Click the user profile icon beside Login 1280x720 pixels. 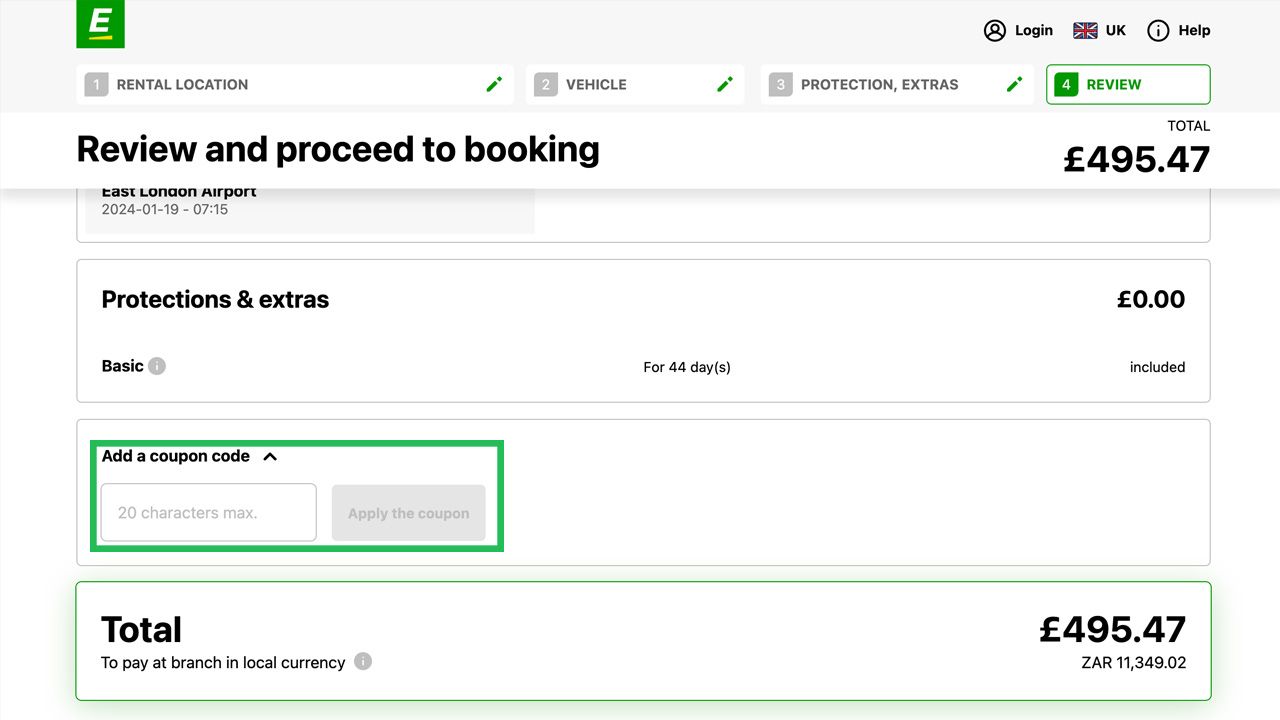994,31
